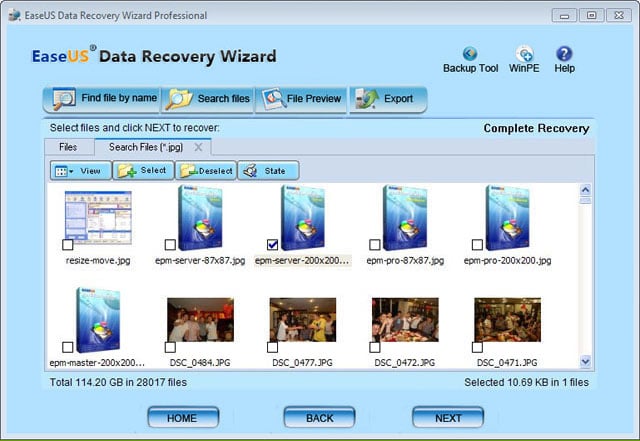Click the DSC_0471.JPG file name
This screenshot has height=441, width=640.
point(507,363)
